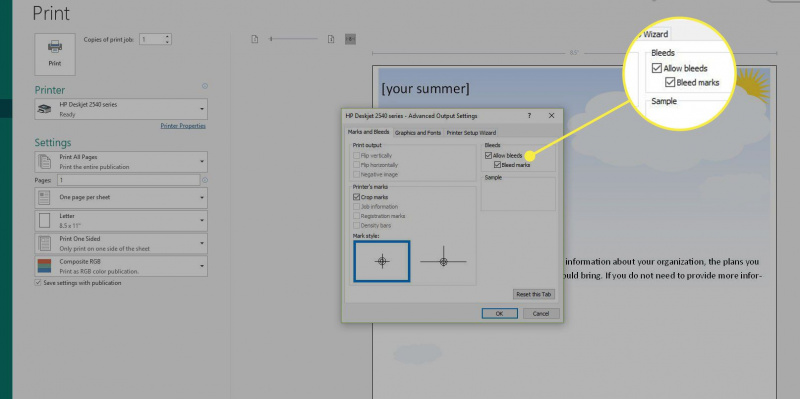Screen dimensions: 800x399
Task: Click the large Print printer icon button
Action: click(55, 54)
